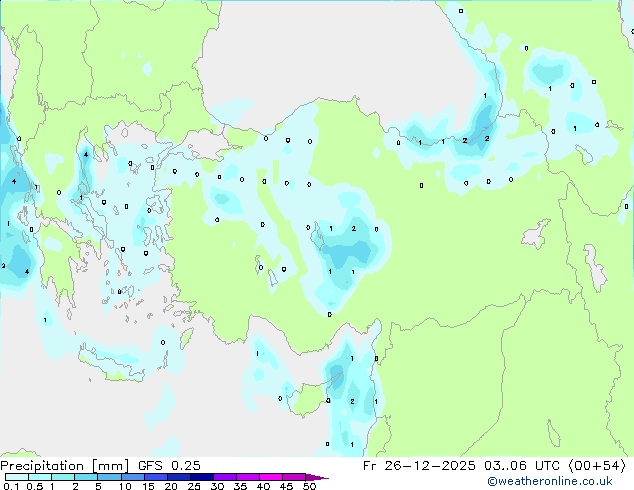Click the 20–25 mm legend color swatch
Screen dimensions: 634x490
(178, 477)
